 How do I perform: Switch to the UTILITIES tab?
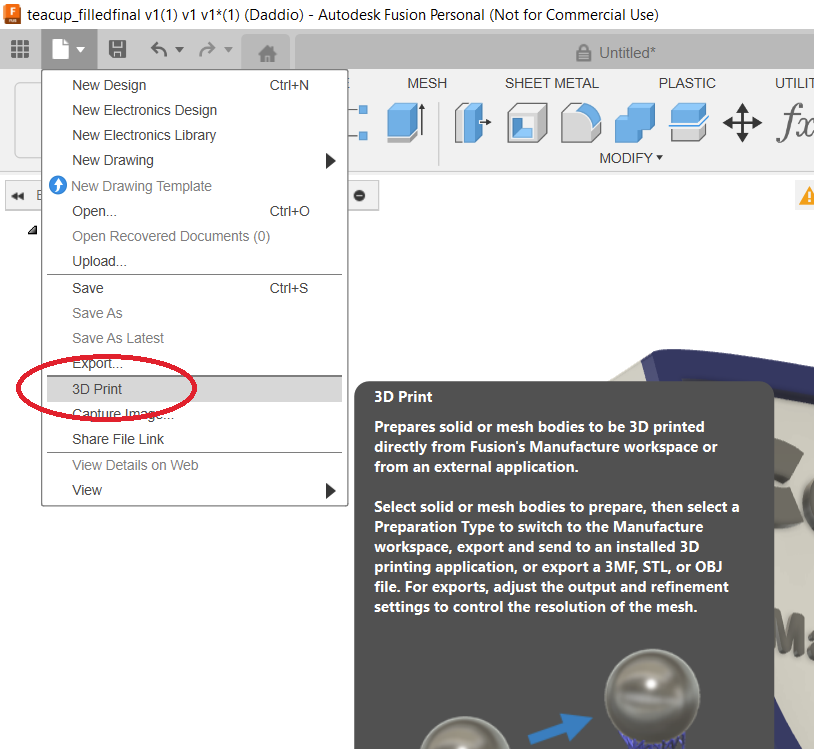click(794, 83)
